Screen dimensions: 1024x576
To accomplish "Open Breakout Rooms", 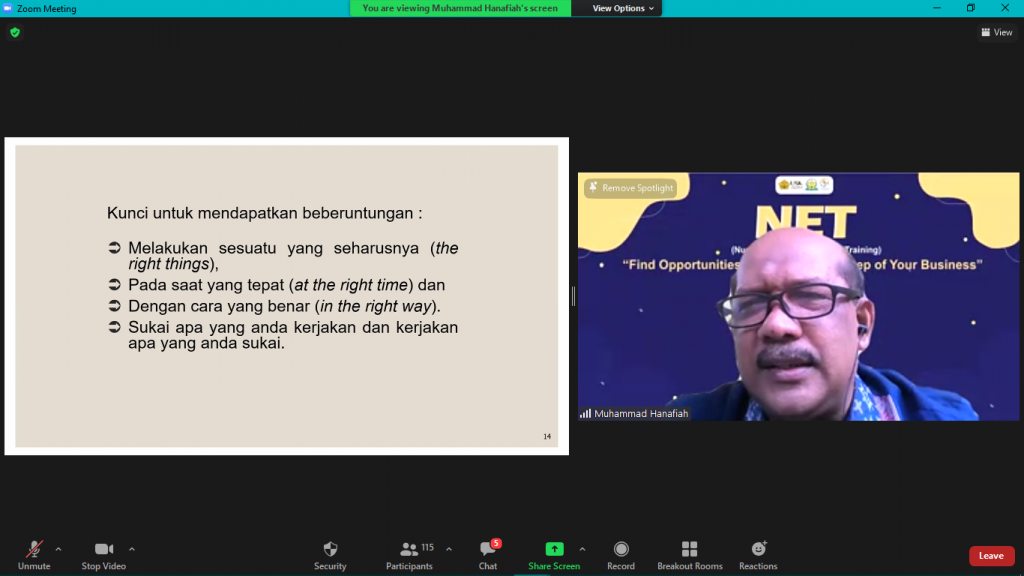I will [689, 554].
